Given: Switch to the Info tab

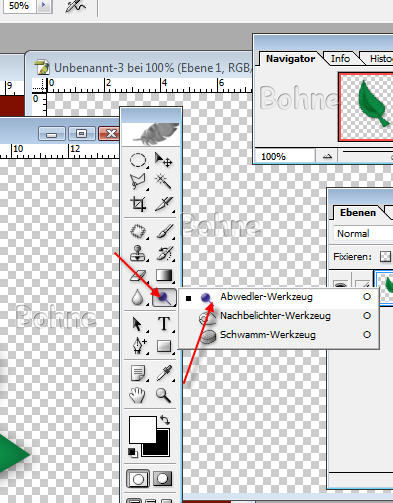Looking at the screenshot, I should pyautogui.click(x=340, y=59).
